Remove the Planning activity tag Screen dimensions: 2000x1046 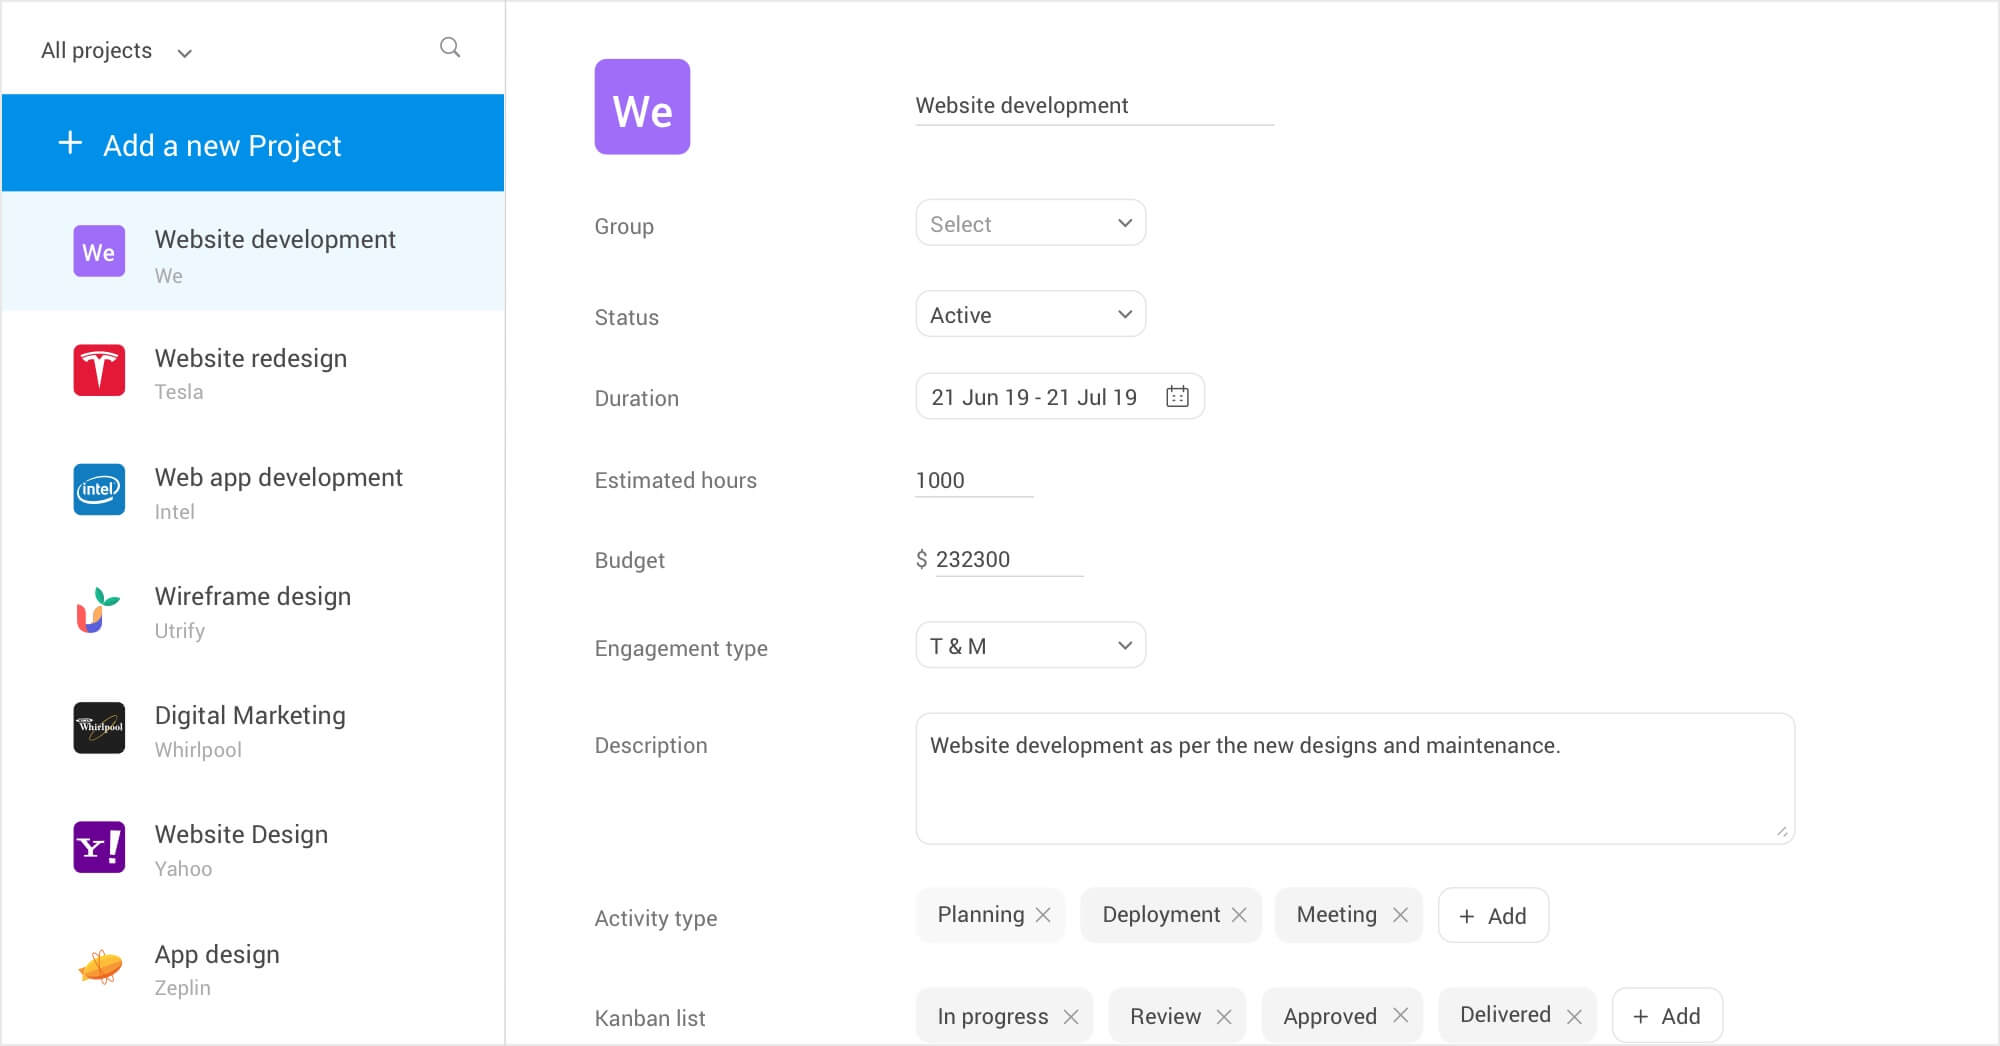click(1043, 915)
